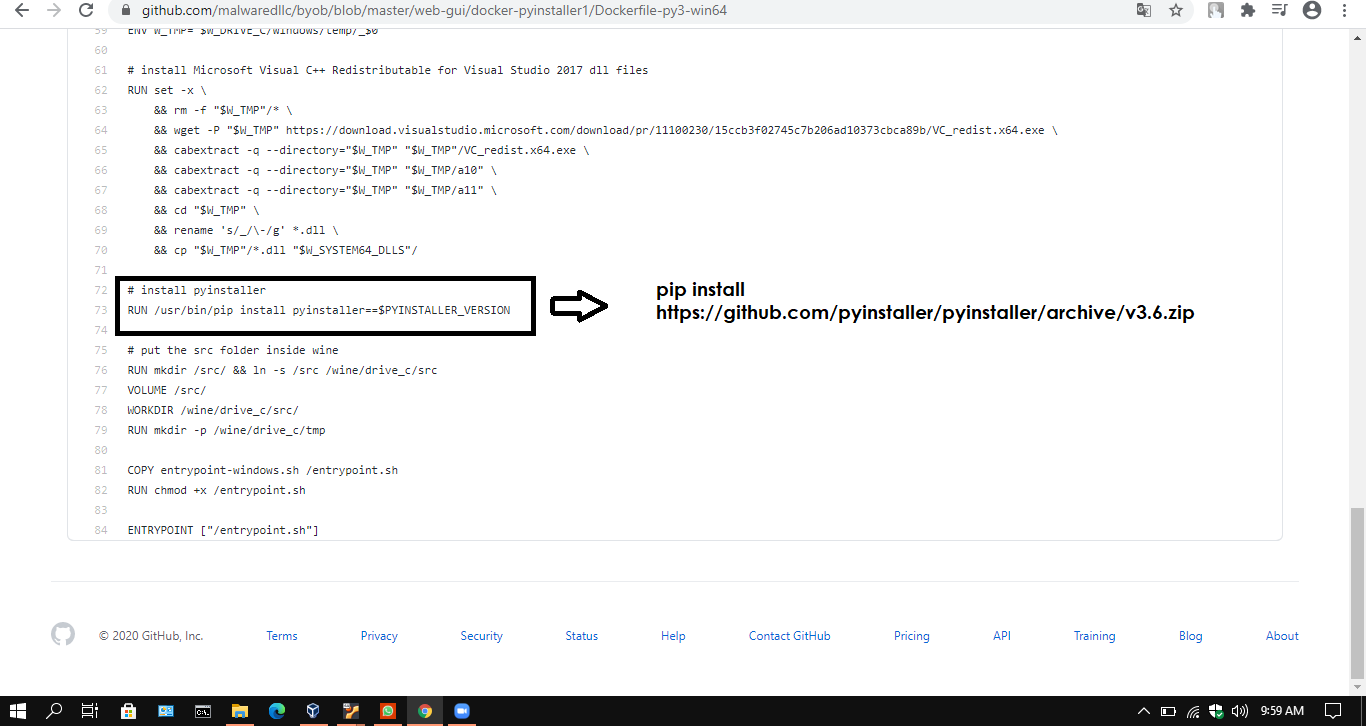Open Chrome's three-dot customize menu

[x=1344, y=12]
